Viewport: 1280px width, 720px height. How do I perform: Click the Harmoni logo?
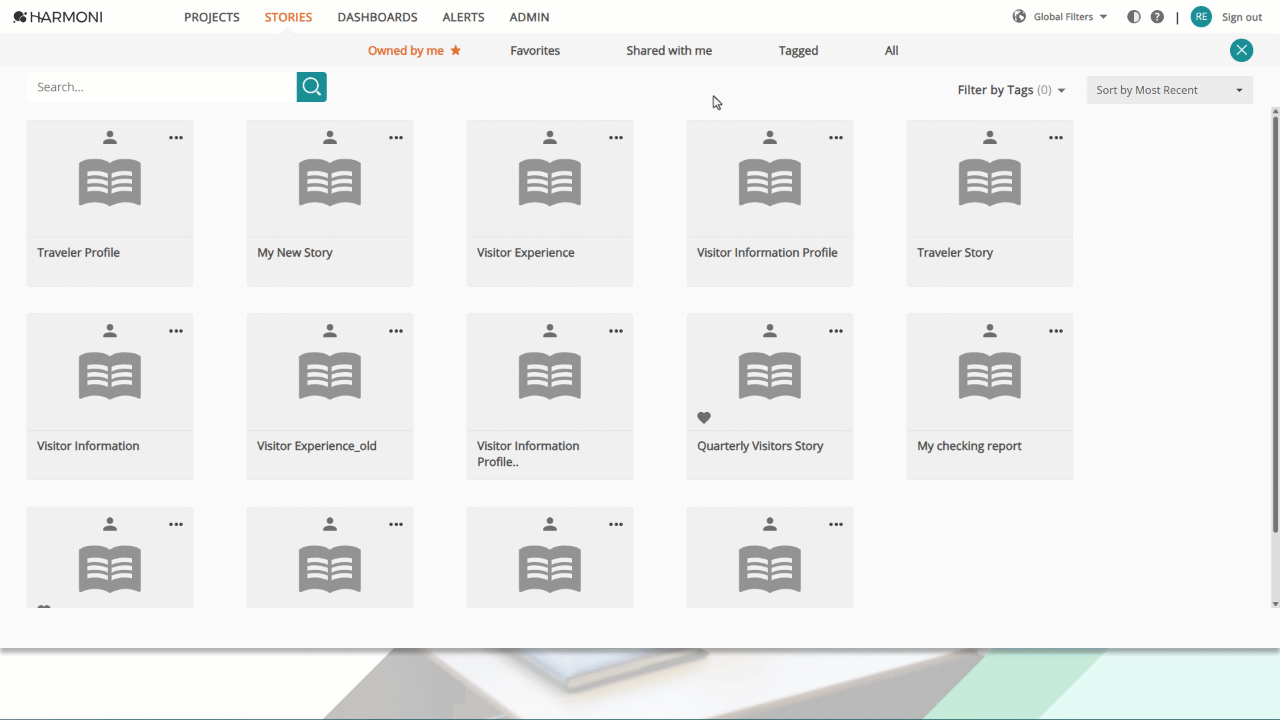click(x=58, y=17)
